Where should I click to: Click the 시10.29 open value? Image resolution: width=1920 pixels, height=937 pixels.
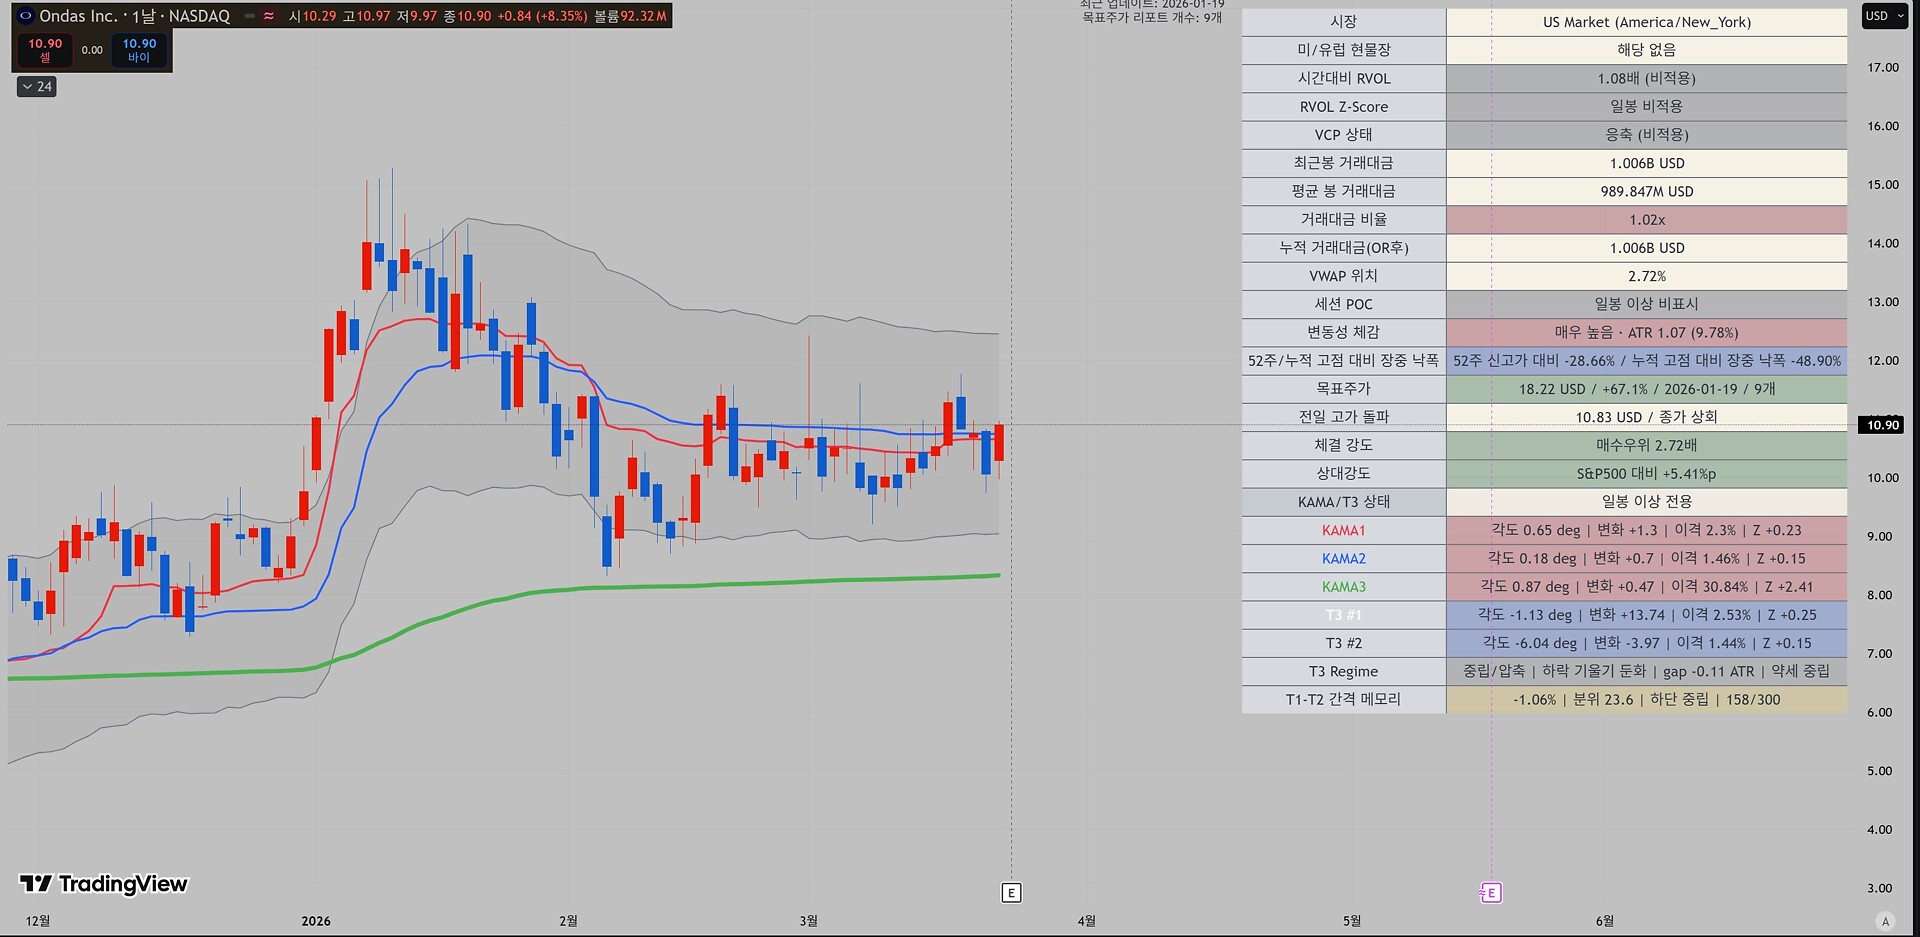tap(312, 16)
